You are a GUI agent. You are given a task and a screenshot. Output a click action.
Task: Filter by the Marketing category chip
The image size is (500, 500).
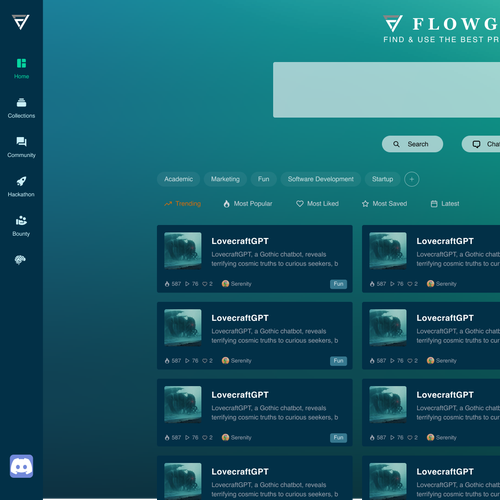225,179
